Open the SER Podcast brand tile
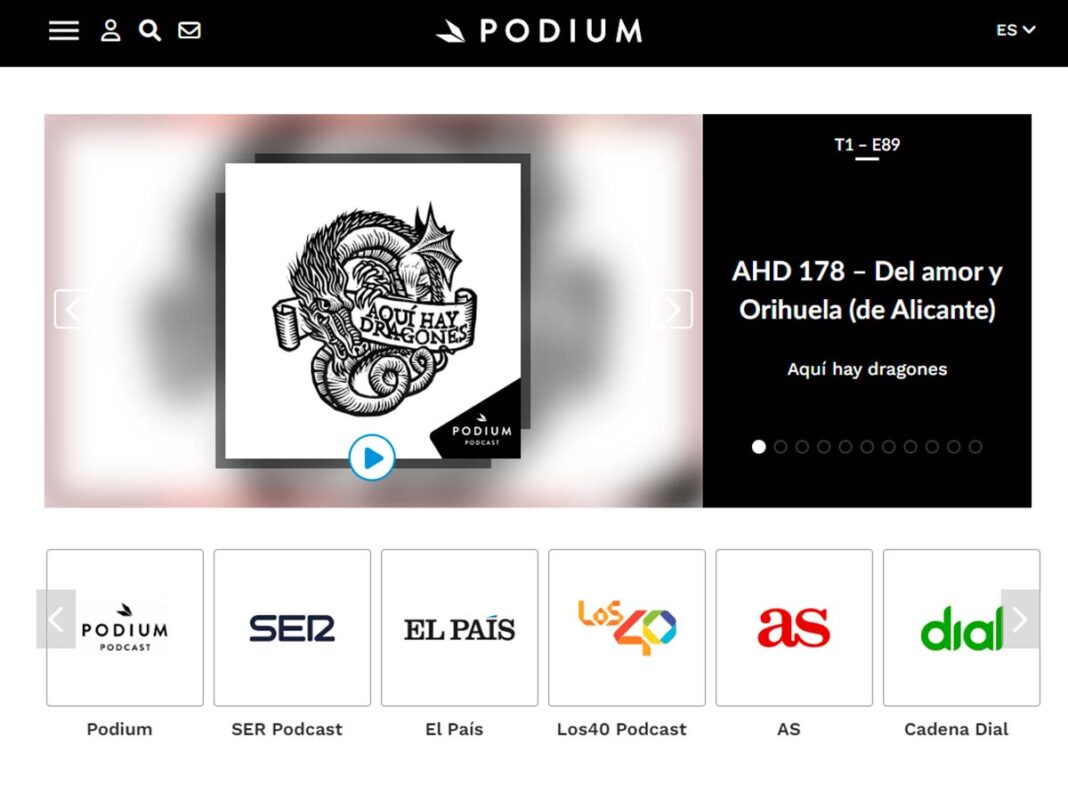Viewport: 1068px width, 802px height. pyautogui.click(x=292, y=628)
